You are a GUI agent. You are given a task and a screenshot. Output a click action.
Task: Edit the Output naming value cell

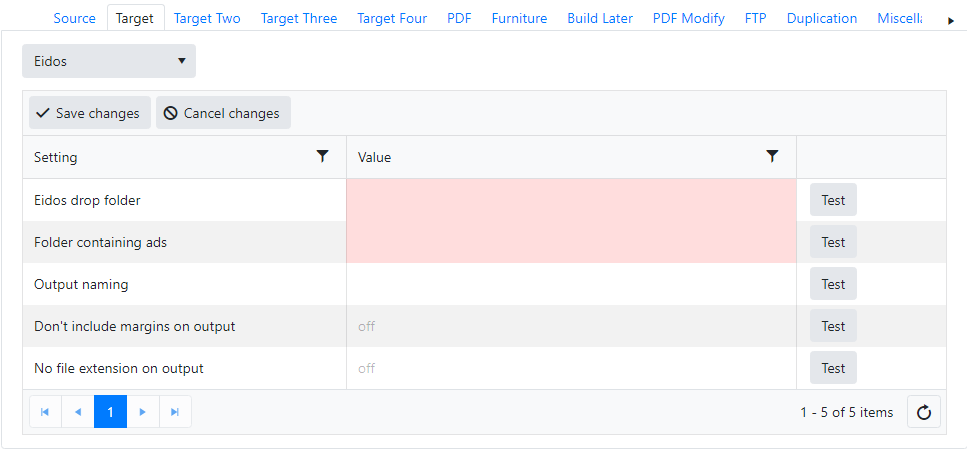571,284
